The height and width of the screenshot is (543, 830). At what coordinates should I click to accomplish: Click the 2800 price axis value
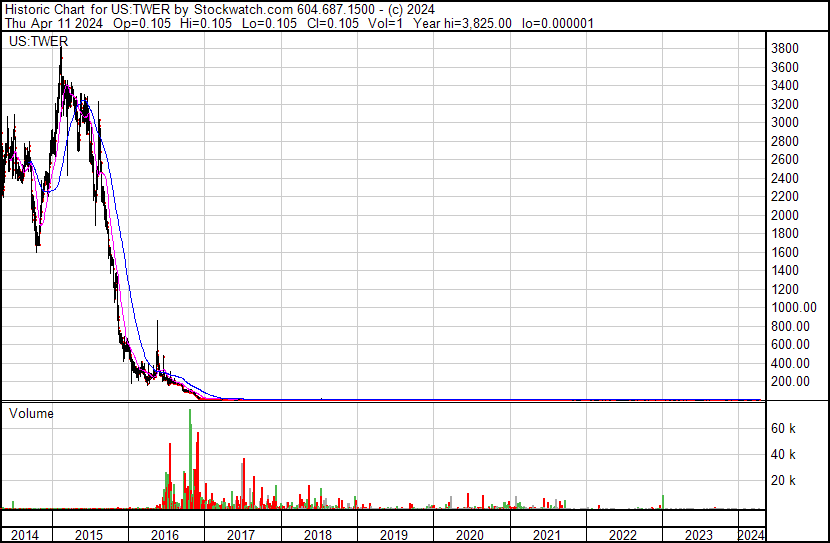[784, 141]
